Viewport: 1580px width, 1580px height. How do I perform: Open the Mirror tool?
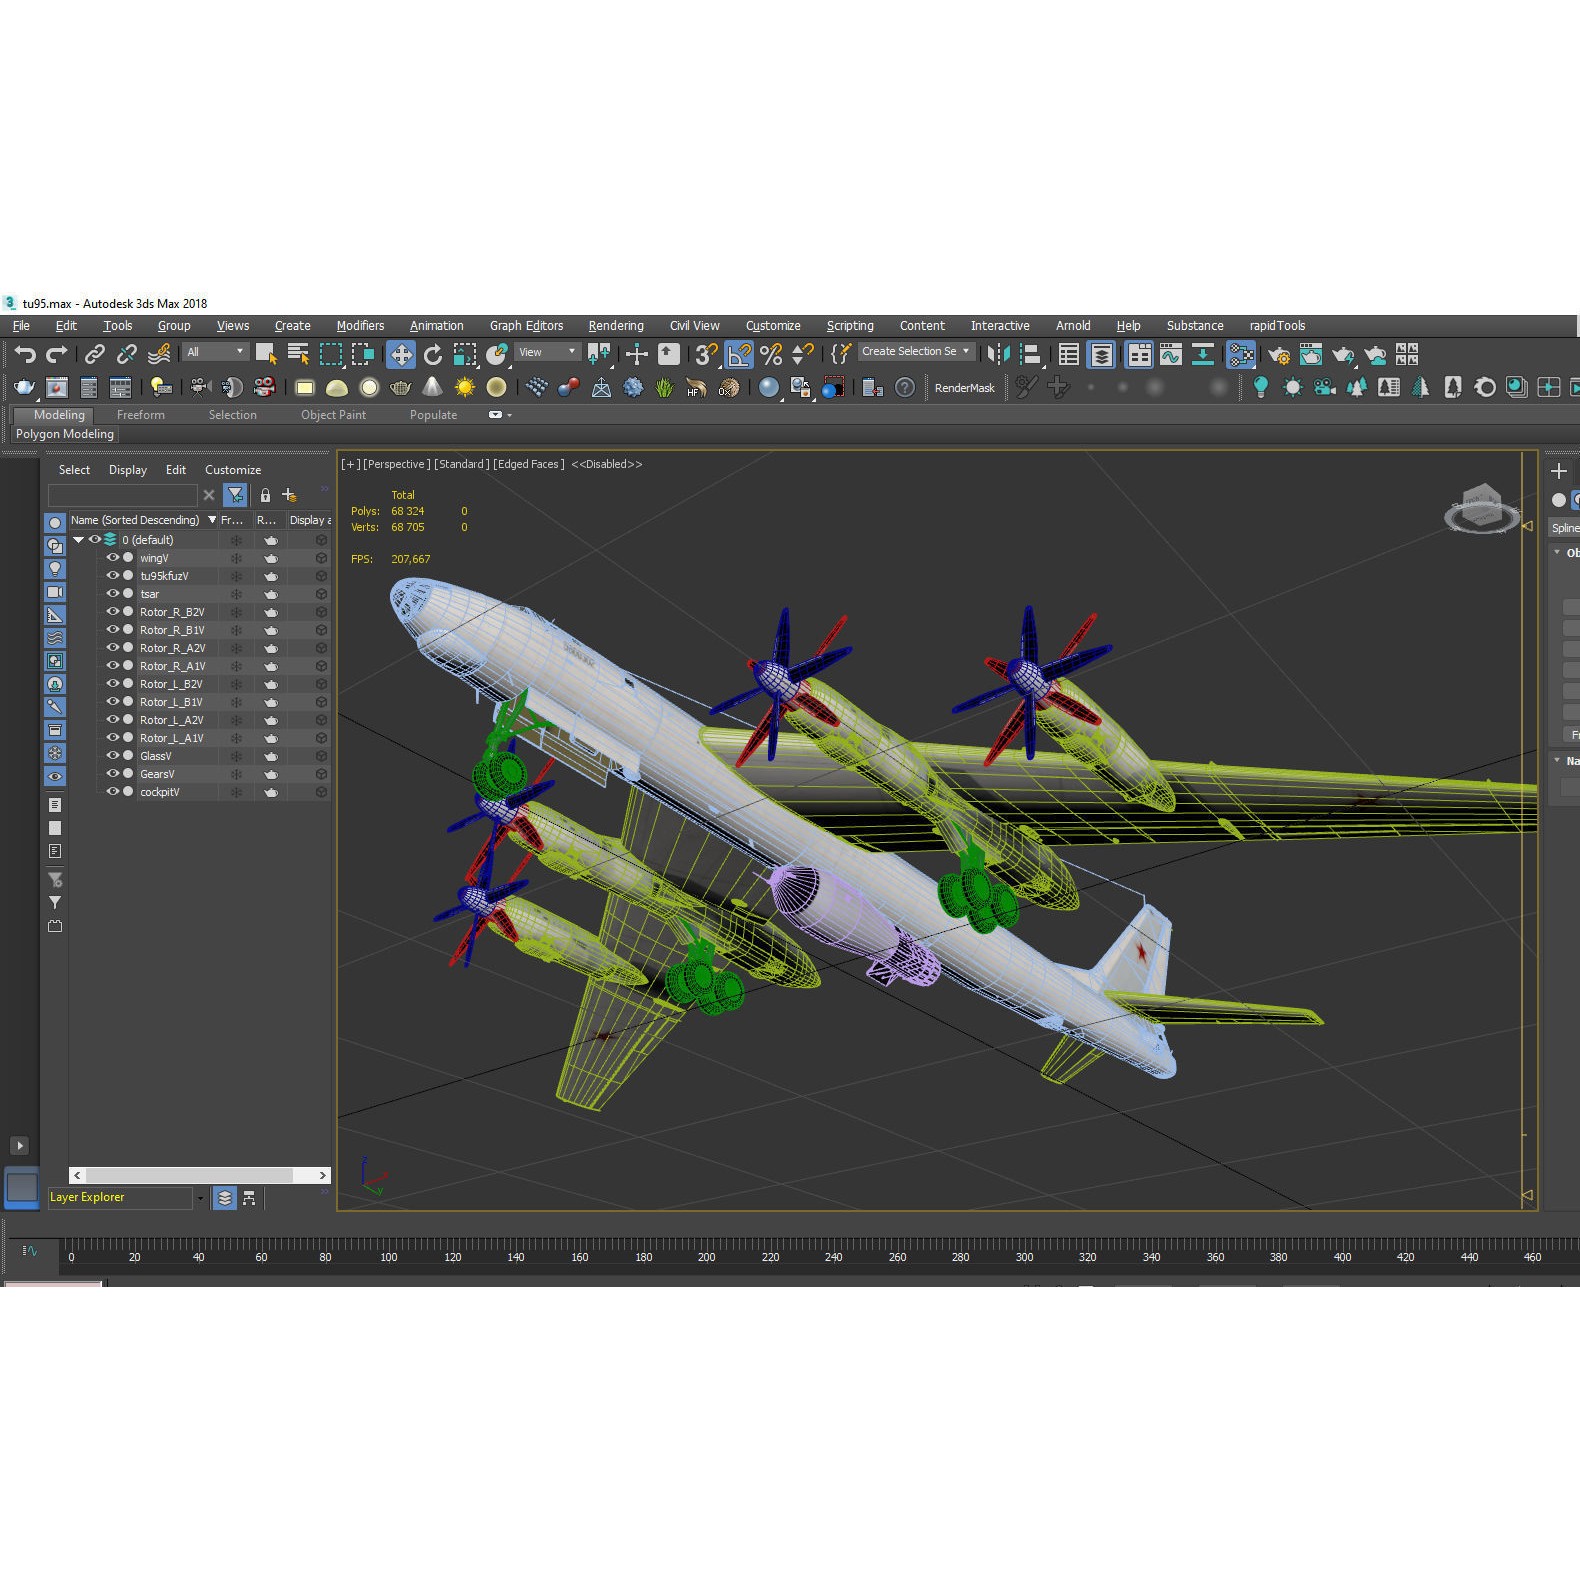[x=998, y=354]
